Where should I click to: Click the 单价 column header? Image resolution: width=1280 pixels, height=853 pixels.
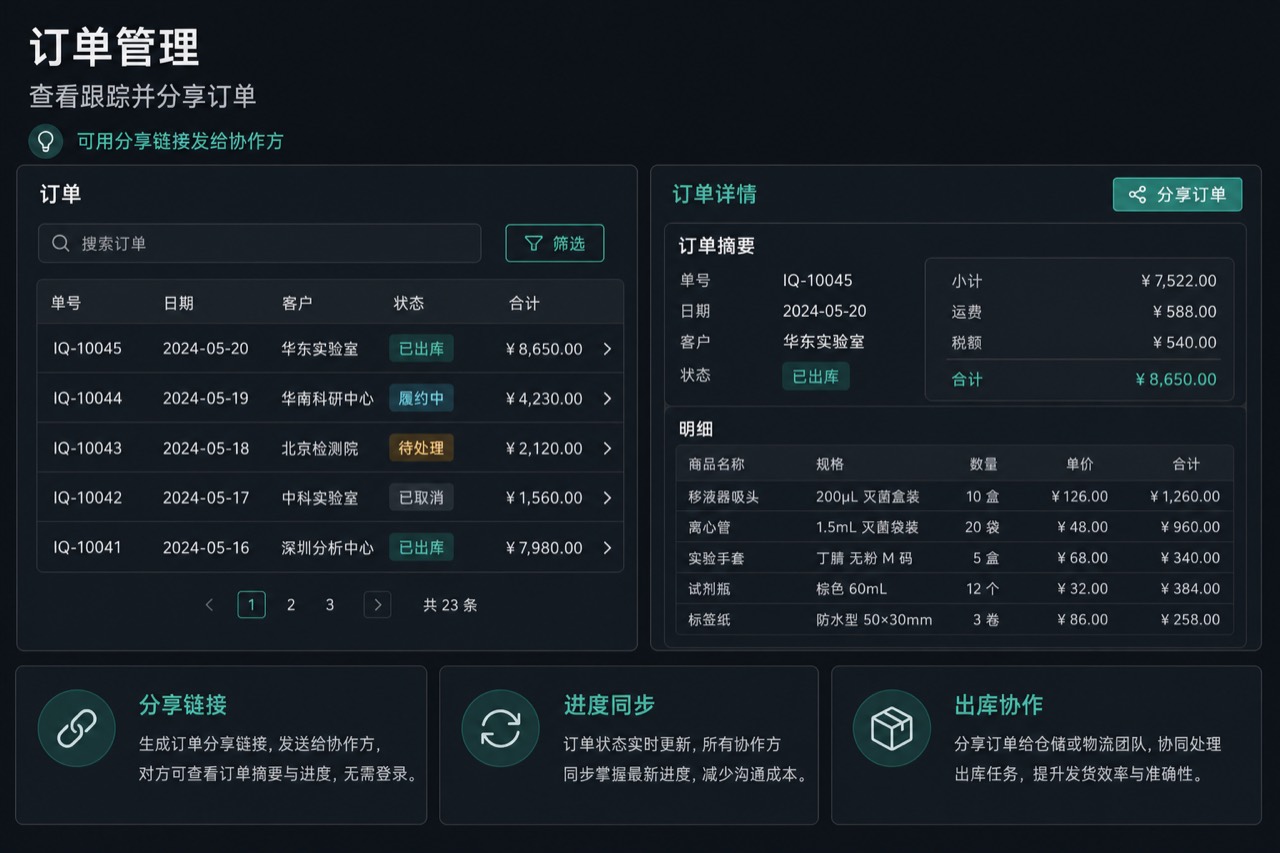pyautogui.click(x=1080, y=464)
